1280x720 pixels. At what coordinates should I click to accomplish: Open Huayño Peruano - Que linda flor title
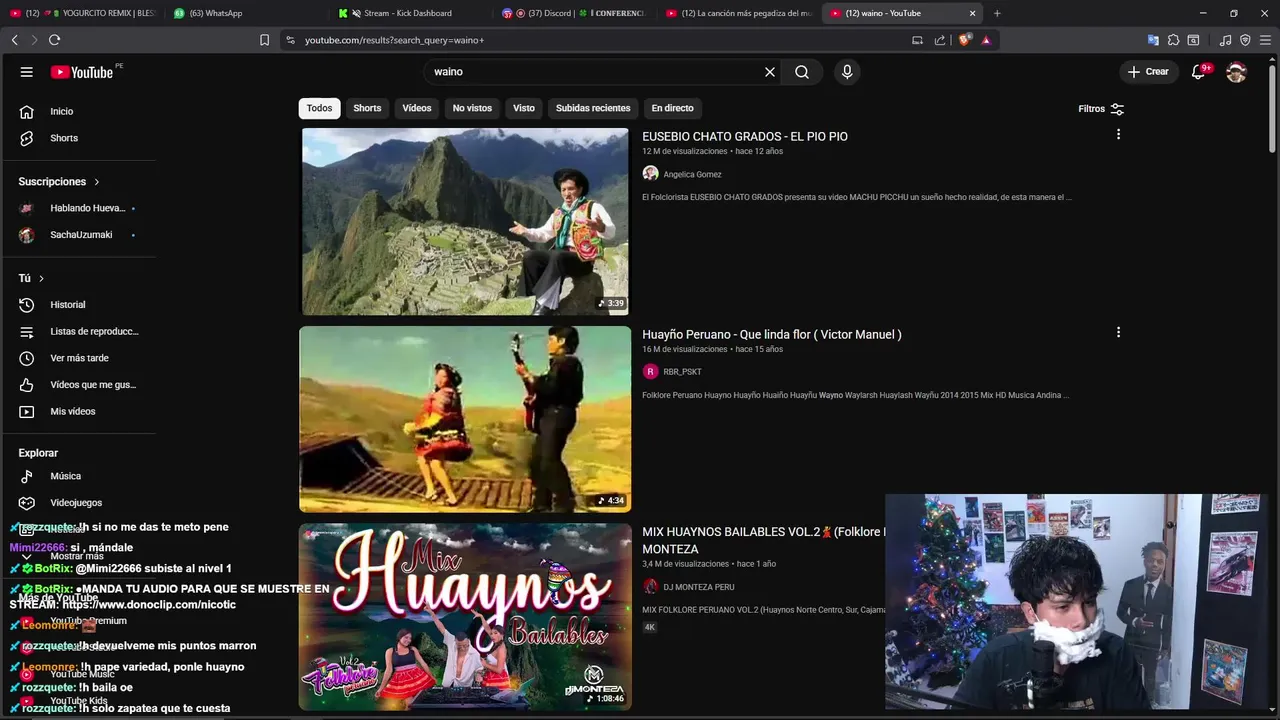tap(772, 335)
